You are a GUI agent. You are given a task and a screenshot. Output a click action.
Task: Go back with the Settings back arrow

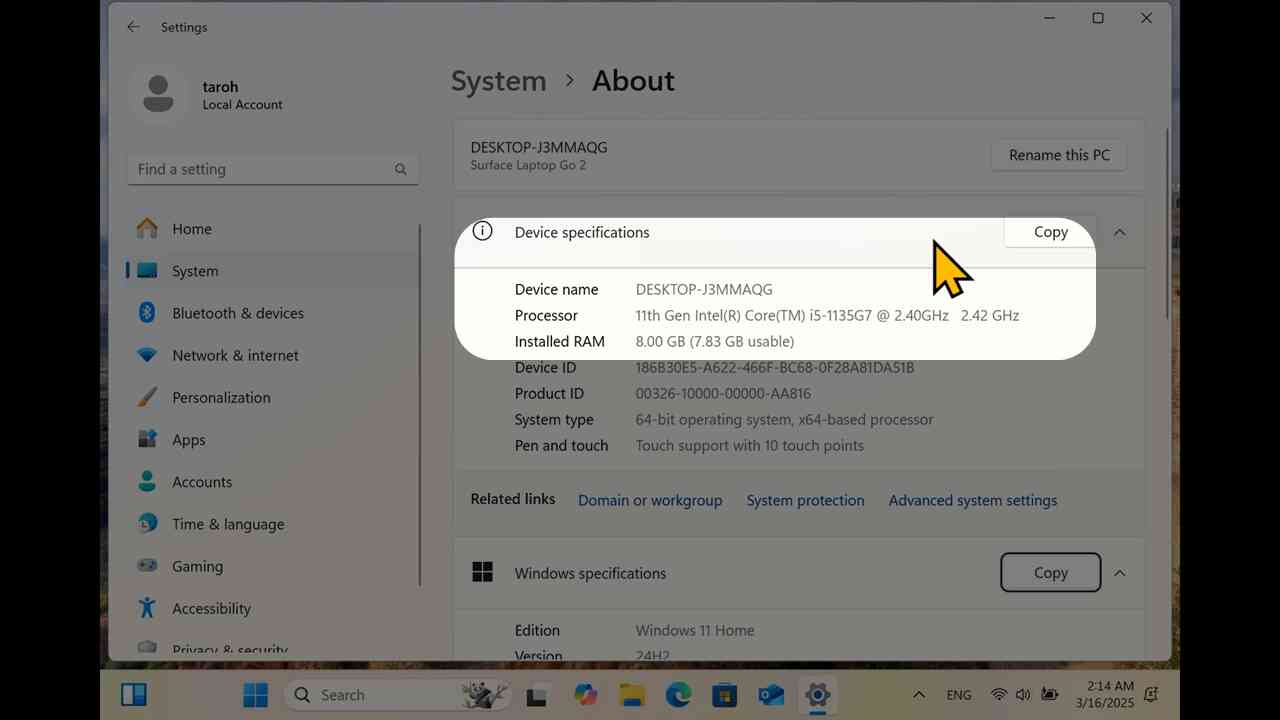coord(133,27)
